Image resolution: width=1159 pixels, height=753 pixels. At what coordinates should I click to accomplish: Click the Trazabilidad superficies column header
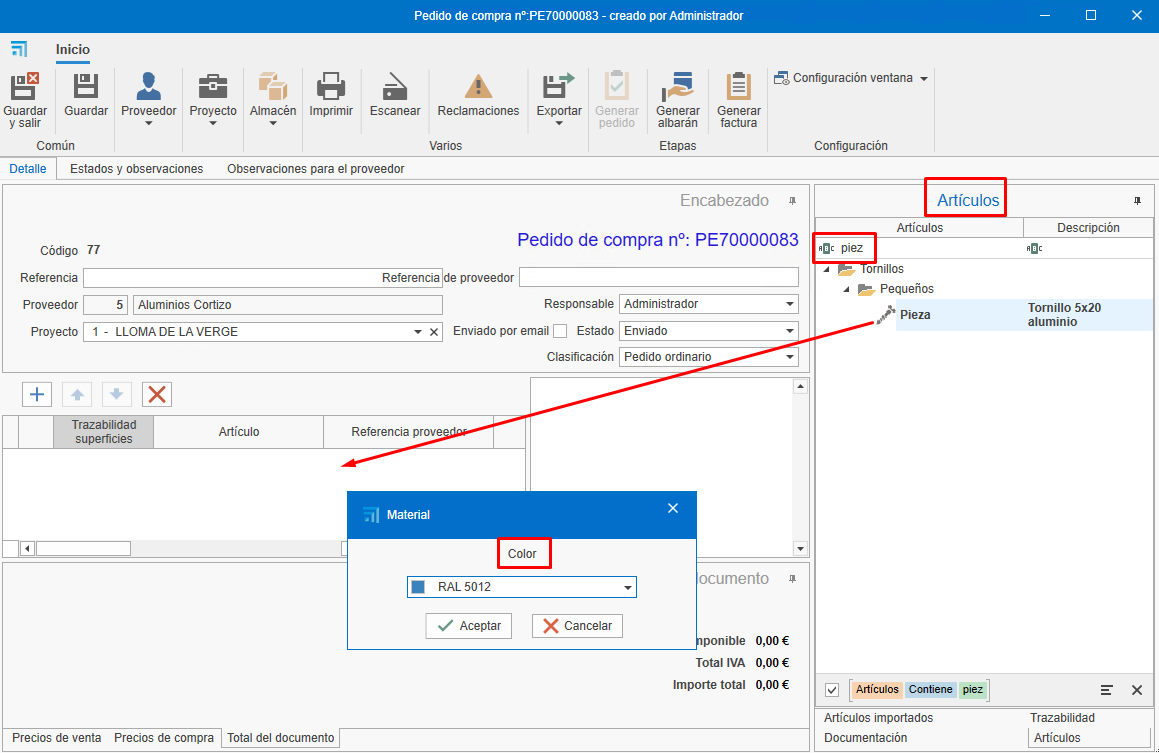pyautogui.click(x=103, y=432)
